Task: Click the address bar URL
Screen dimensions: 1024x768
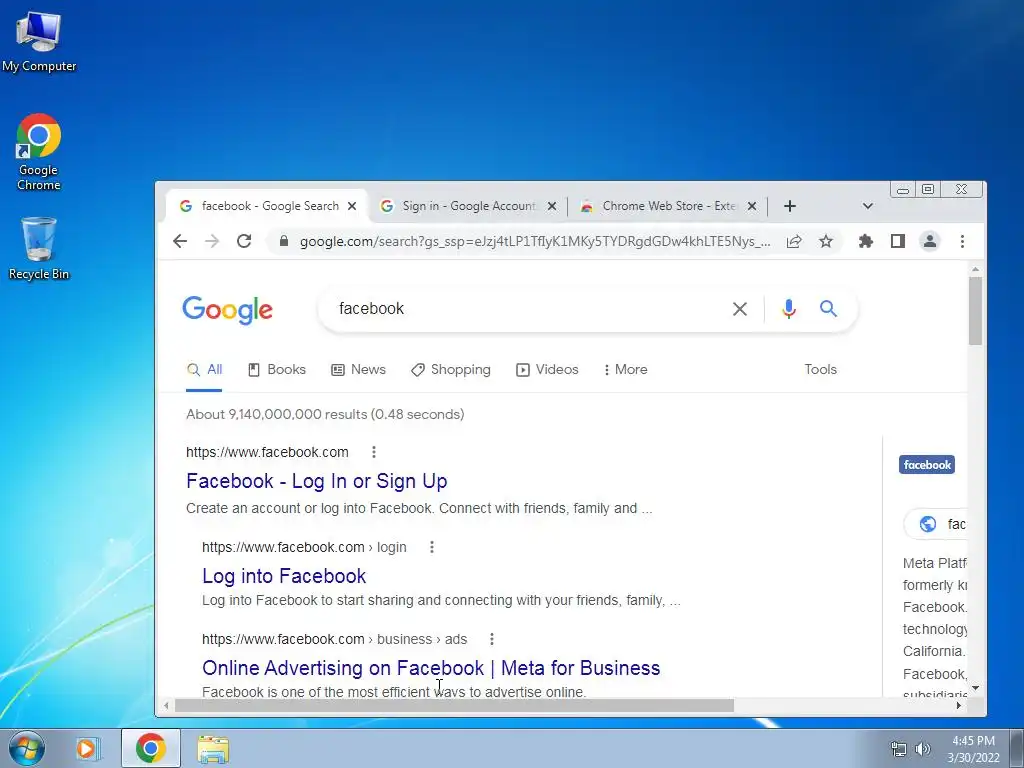Action: click(534, 242)
